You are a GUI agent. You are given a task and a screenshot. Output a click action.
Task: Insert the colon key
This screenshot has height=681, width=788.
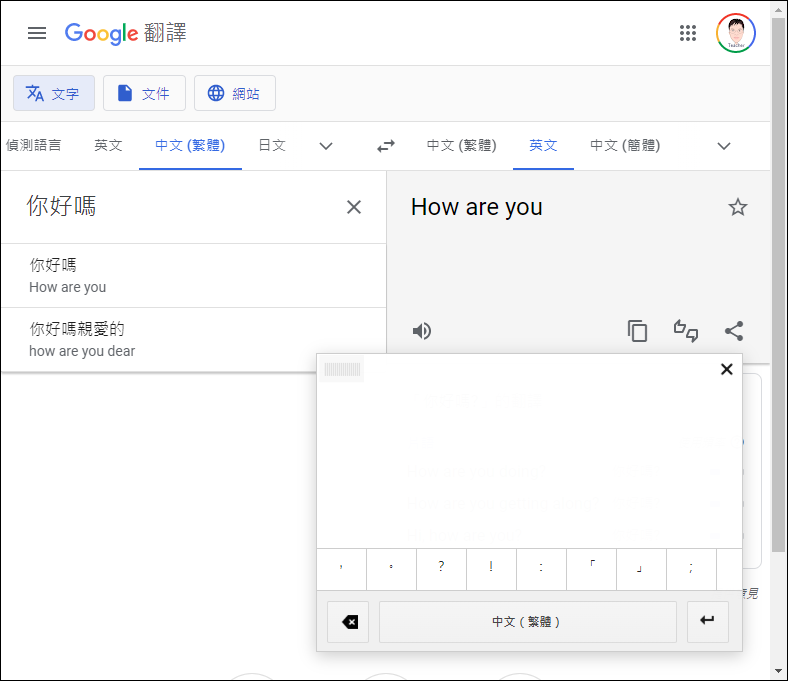tap(541, 569)
